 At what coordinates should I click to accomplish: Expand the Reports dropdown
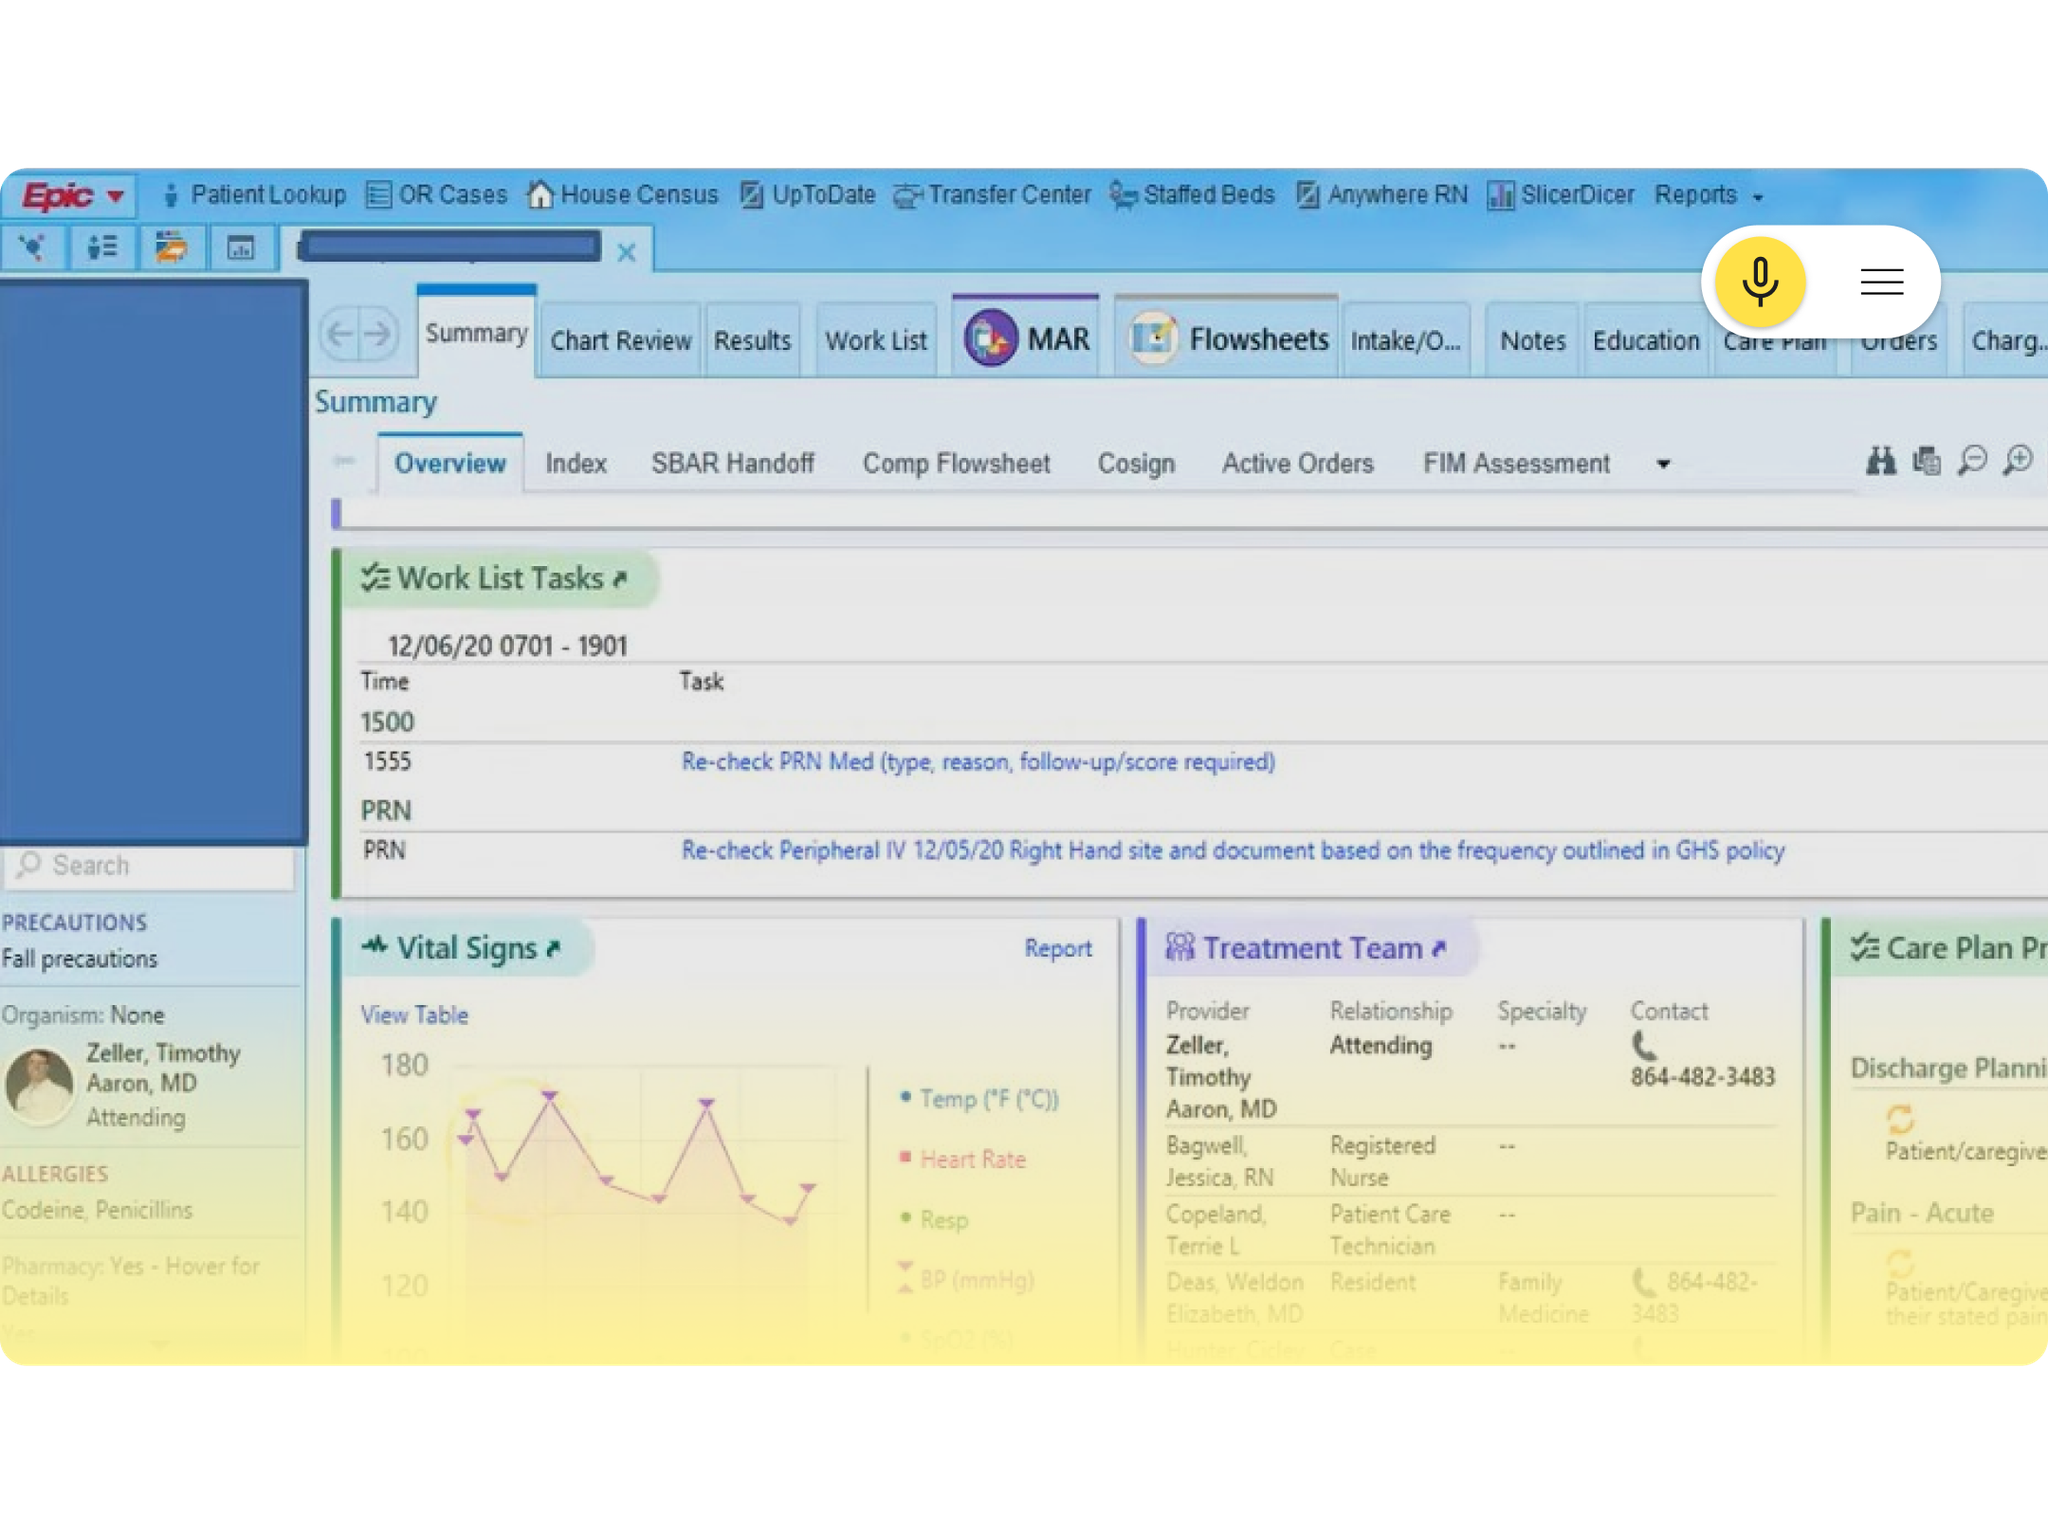pyautogui.click(x=1709, y=195)
